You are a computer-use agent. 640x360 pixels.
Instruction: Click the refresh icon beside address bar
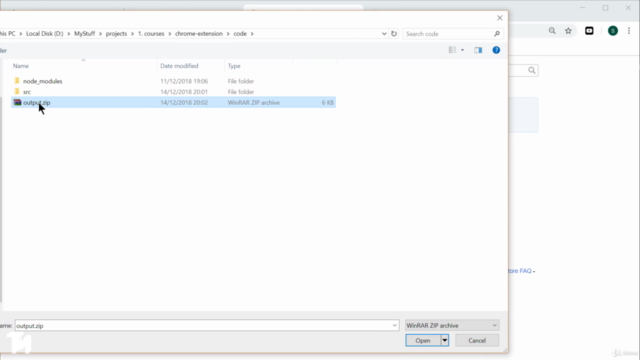394,34
